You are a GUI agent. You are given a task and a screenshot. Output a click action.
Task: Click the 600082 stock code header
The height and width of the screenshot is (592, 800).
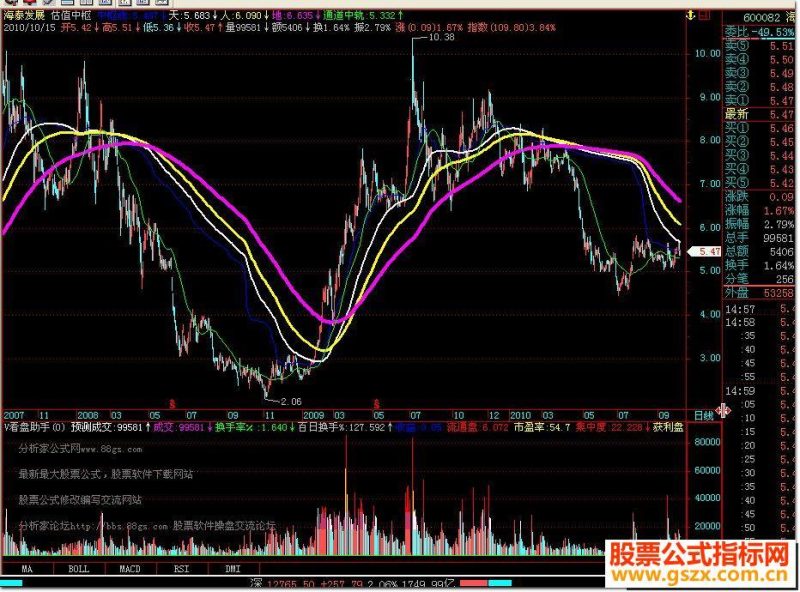[x=761, y=17]
